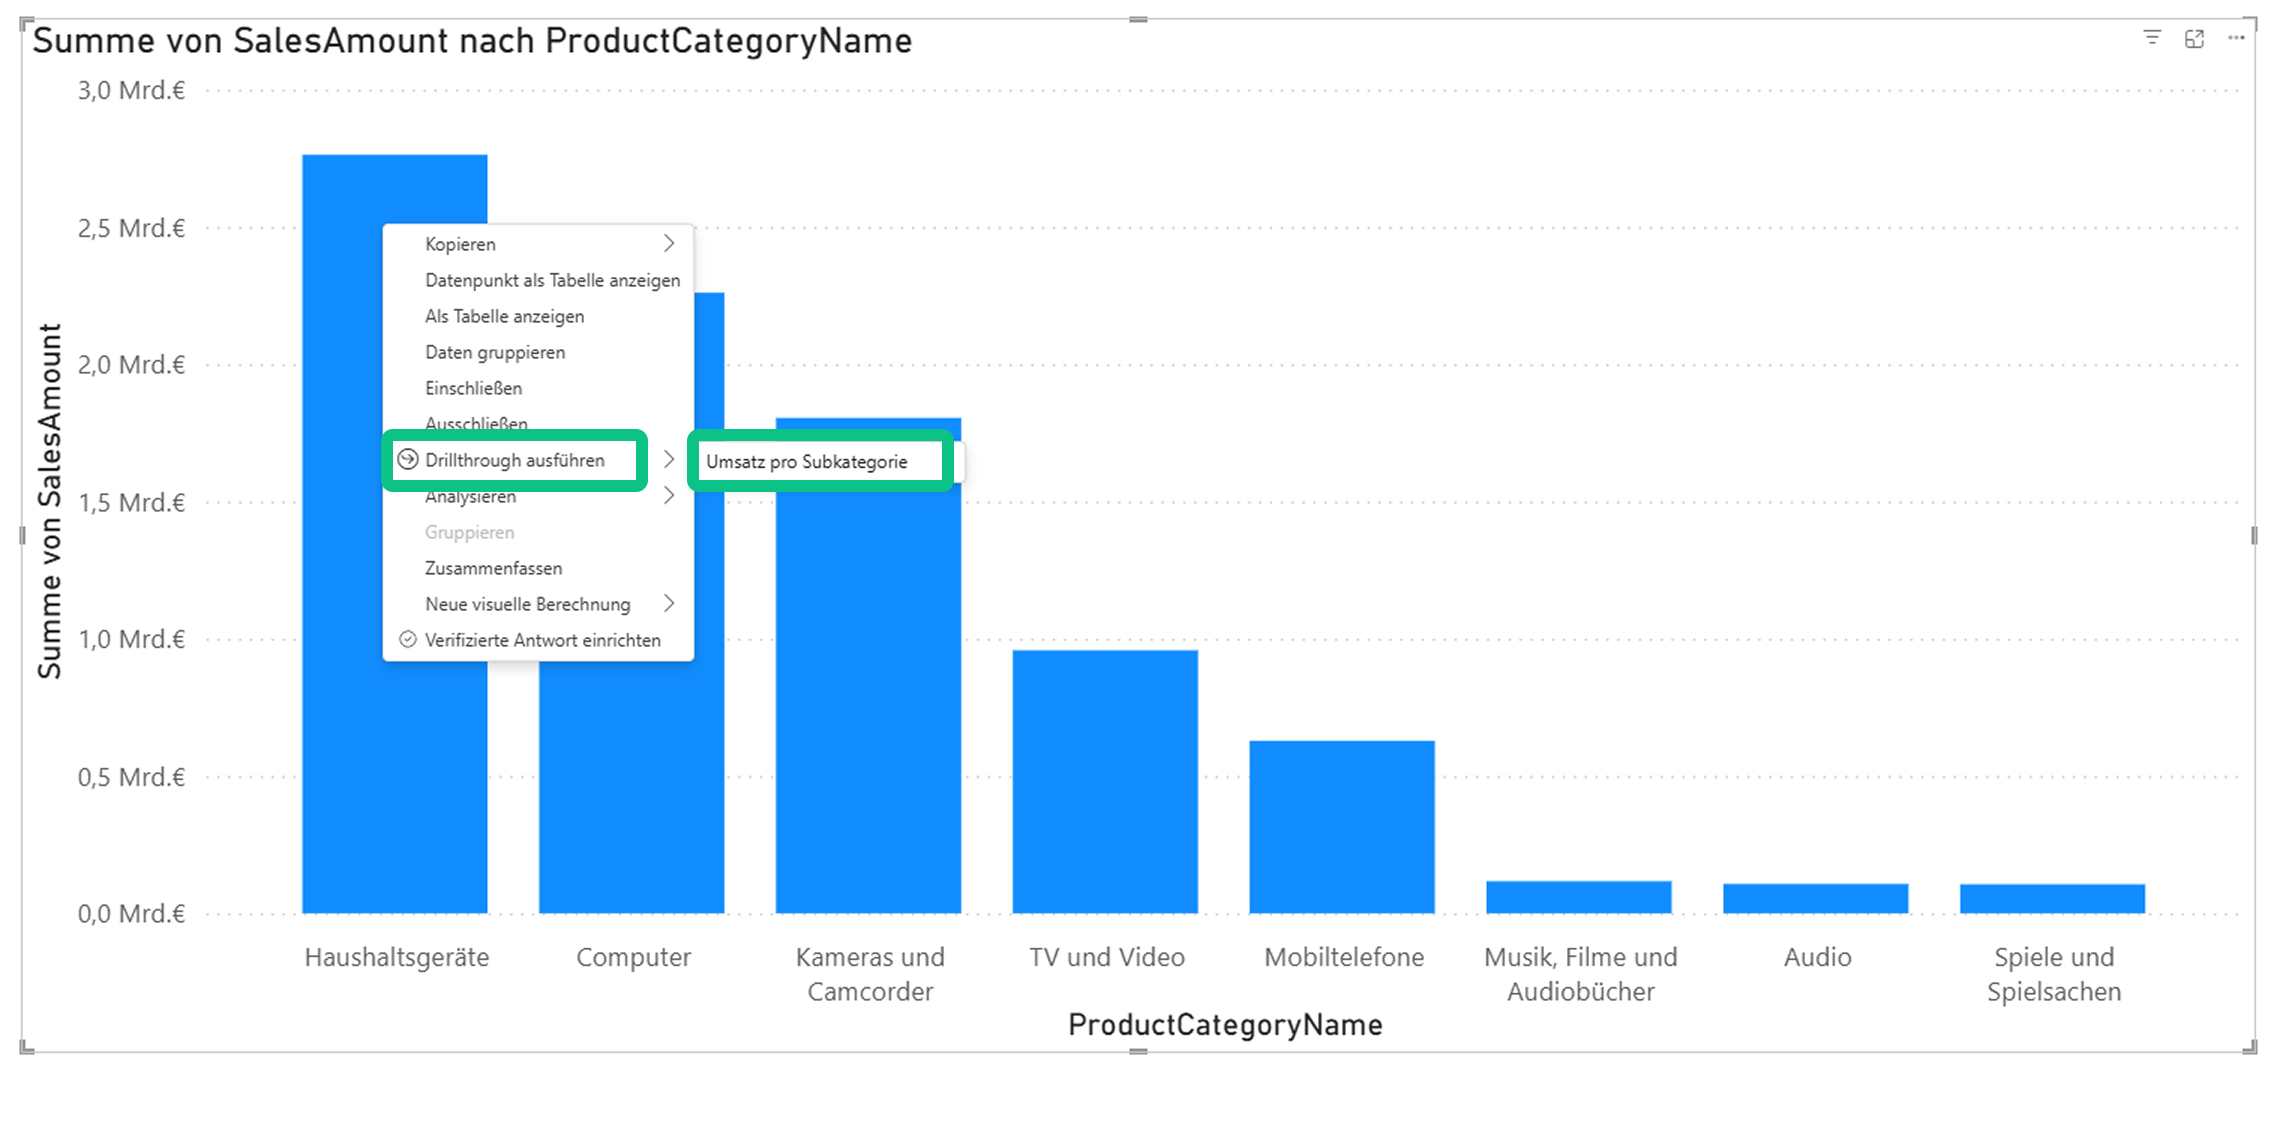Open the visual filters icon
The width and height of the screenshot is (2292, 1137).
click(x=2152, y=38)
